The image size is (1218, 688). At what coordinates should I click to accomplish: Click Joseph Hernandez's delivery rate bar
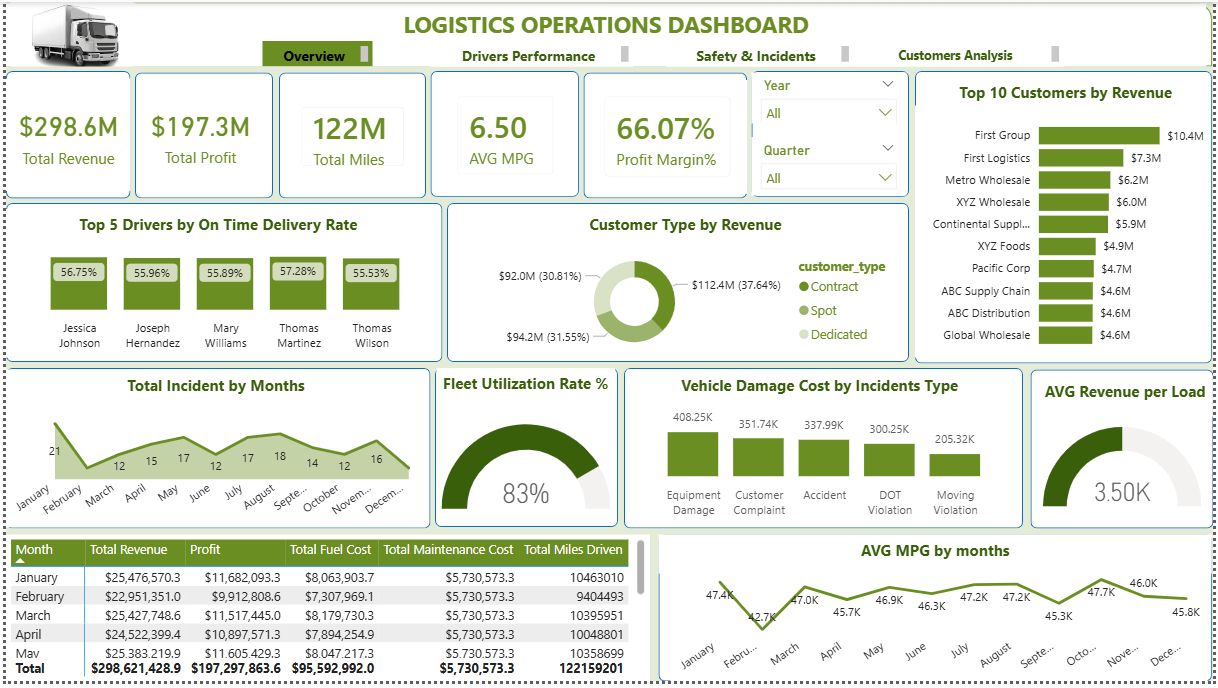click(152, 284)
